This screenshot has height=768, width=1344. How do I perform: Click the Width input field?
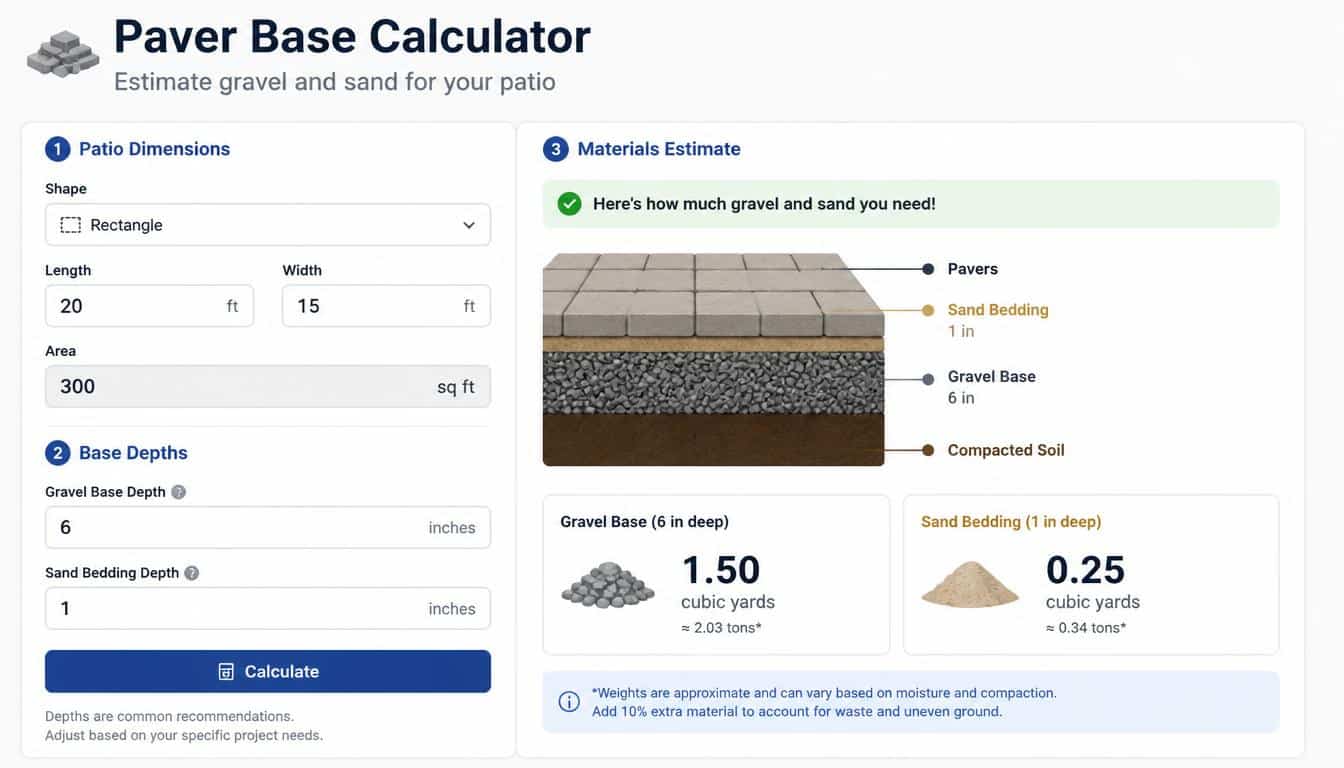[x=386, y=306]
